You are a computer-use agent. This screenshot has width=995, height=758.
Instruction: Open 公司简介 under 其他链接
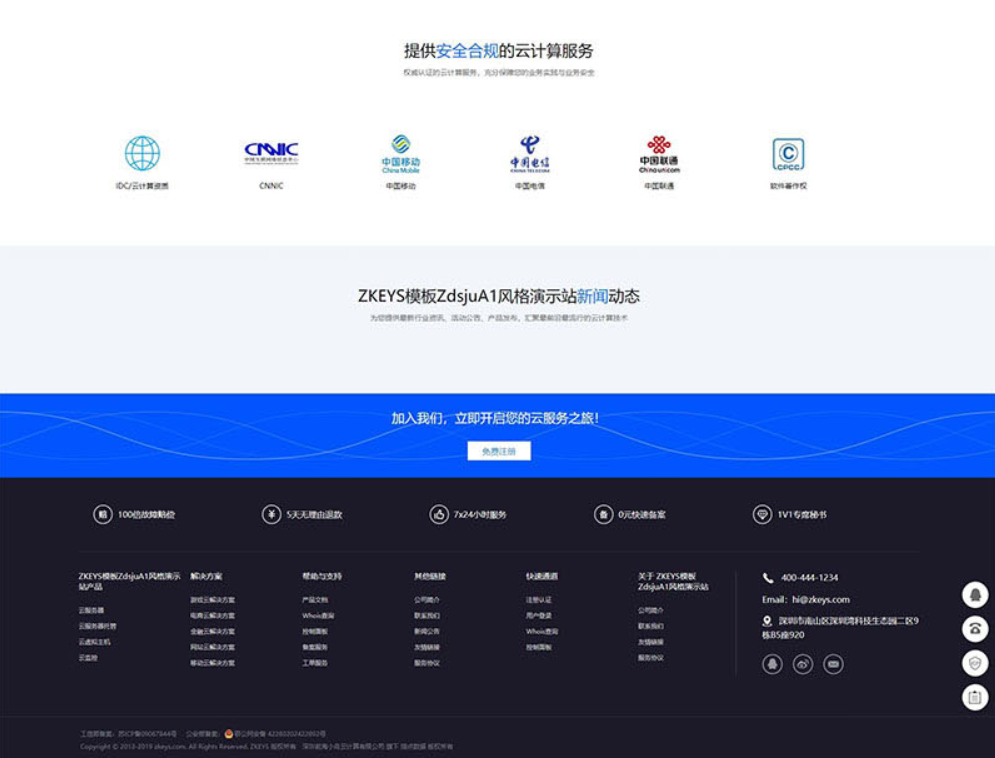coord(427,600)
